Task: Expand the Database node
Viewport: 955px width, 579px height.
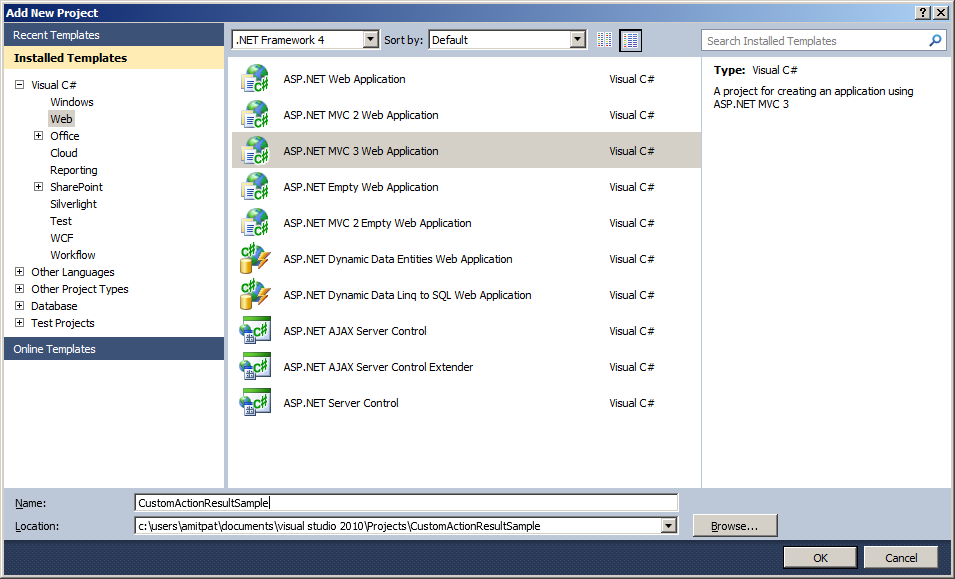Action: 19,306
